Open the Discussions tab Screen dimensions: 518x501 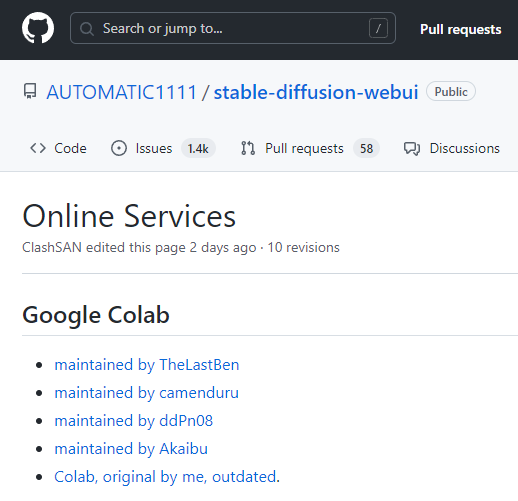click(x=452, y=148)
